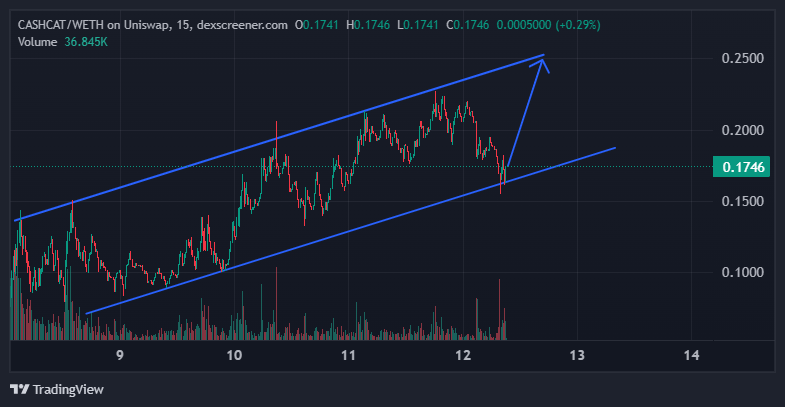
Task: Click date label 14 on time axis
Action: [x=691, y=355]
